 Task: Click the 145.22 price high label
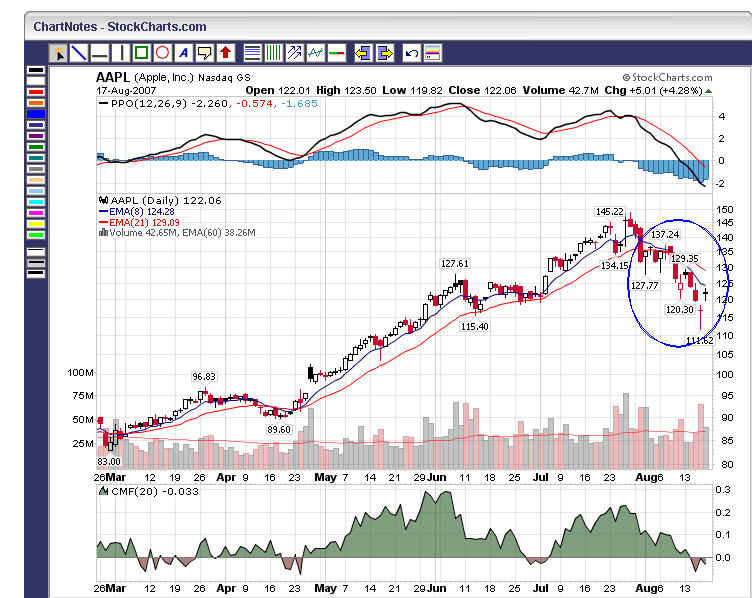(610, 211)
